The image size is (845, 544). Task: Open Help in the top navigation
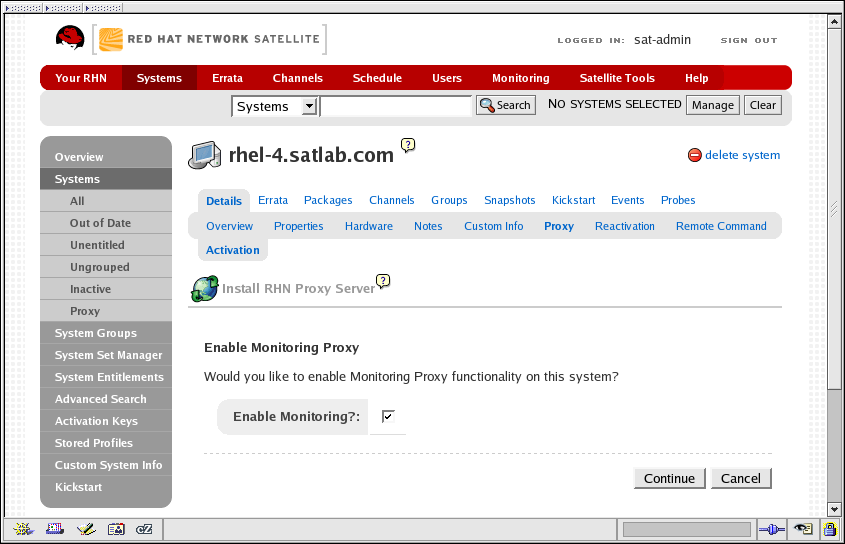(696, 78)
